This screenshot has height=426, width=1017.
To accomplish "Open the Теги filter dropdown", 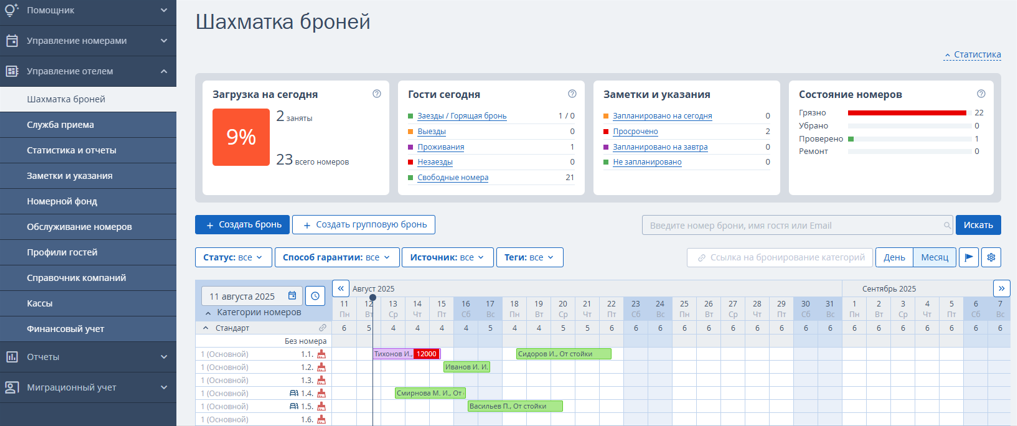I will tap(530, 257).
